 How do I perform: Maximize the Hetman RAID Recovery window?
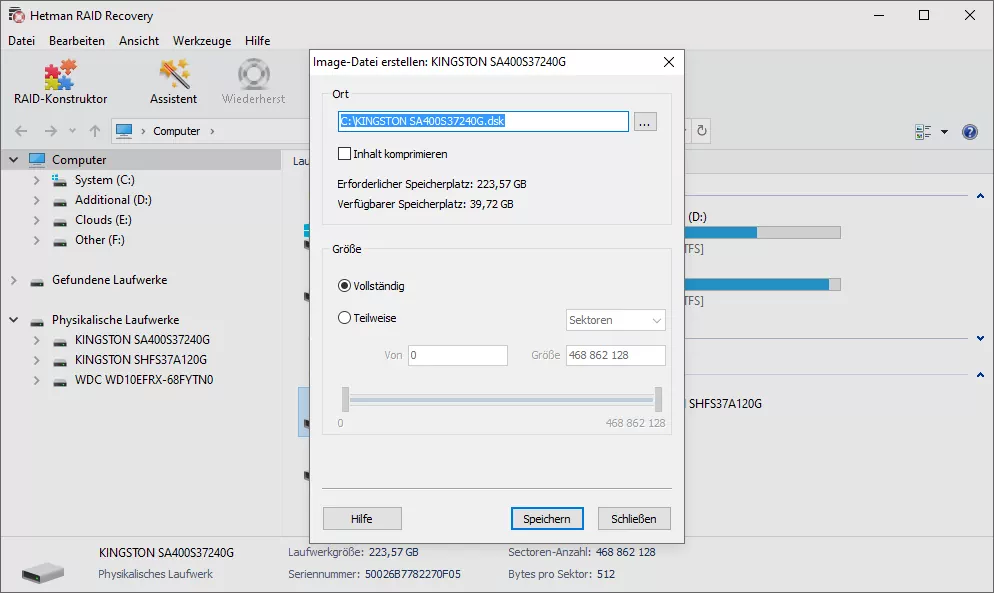point(924,15)
